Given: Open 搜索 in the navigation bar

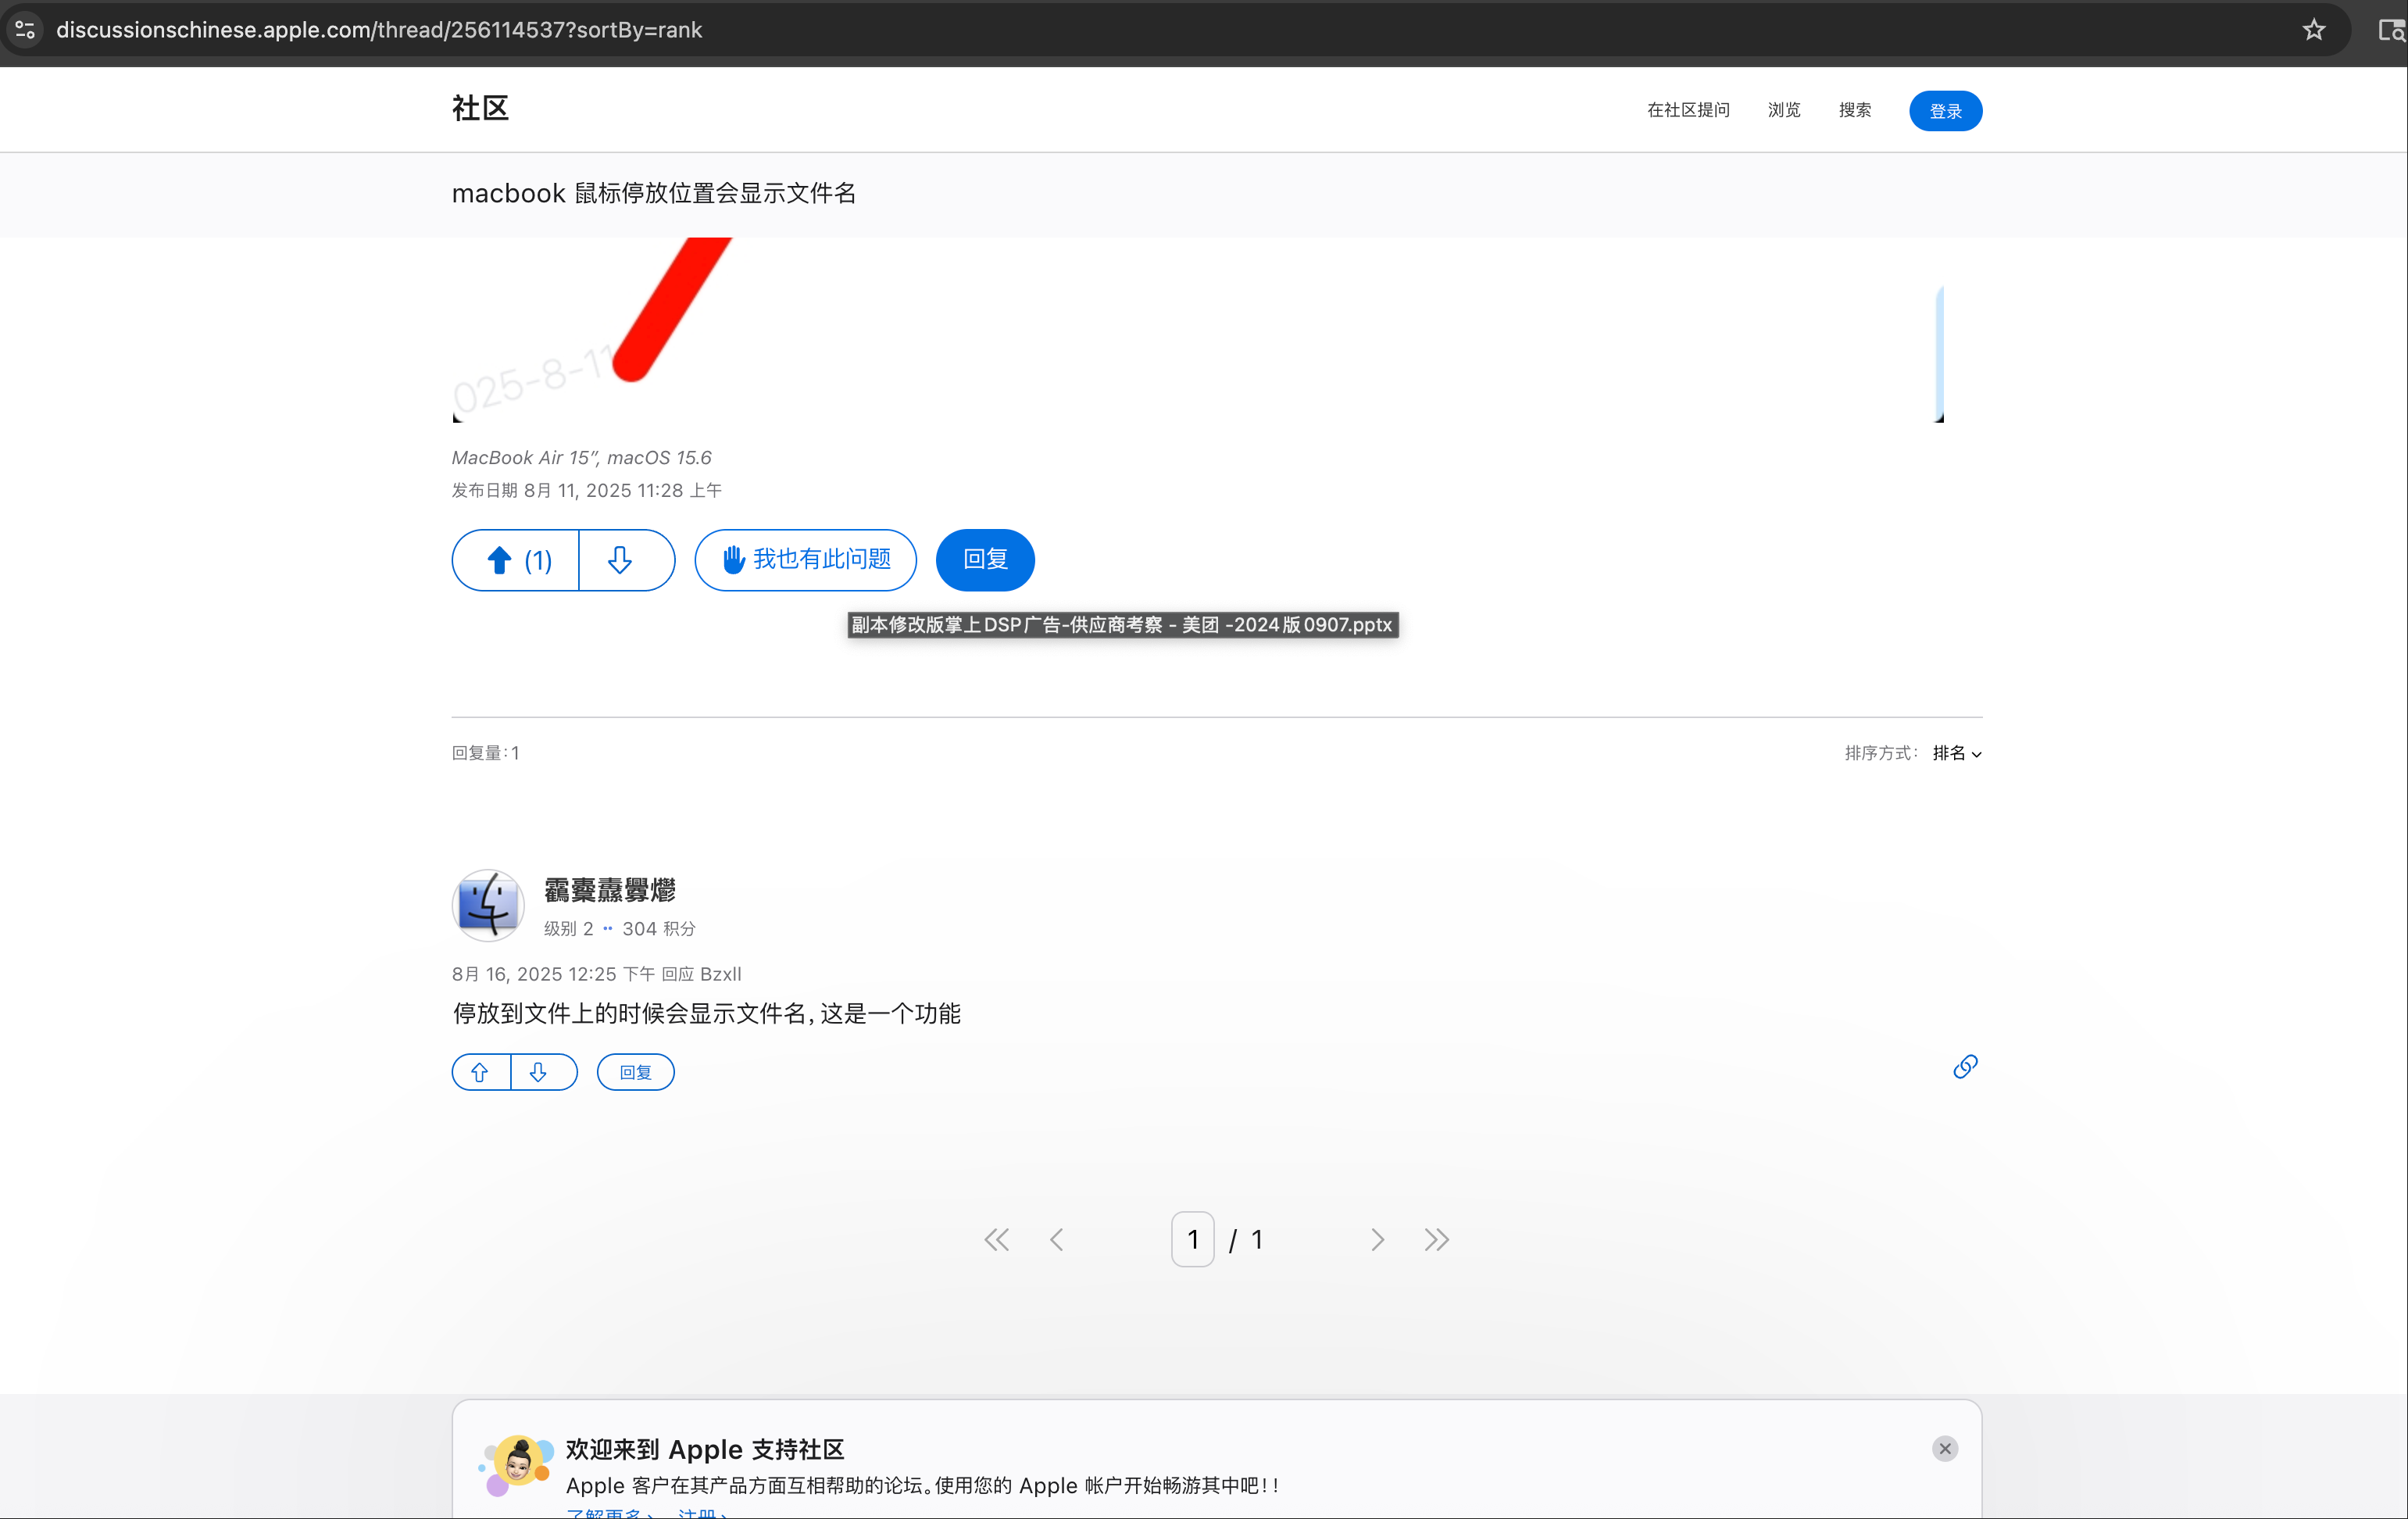Looking at the screenshot, I should click(1854, 110).
